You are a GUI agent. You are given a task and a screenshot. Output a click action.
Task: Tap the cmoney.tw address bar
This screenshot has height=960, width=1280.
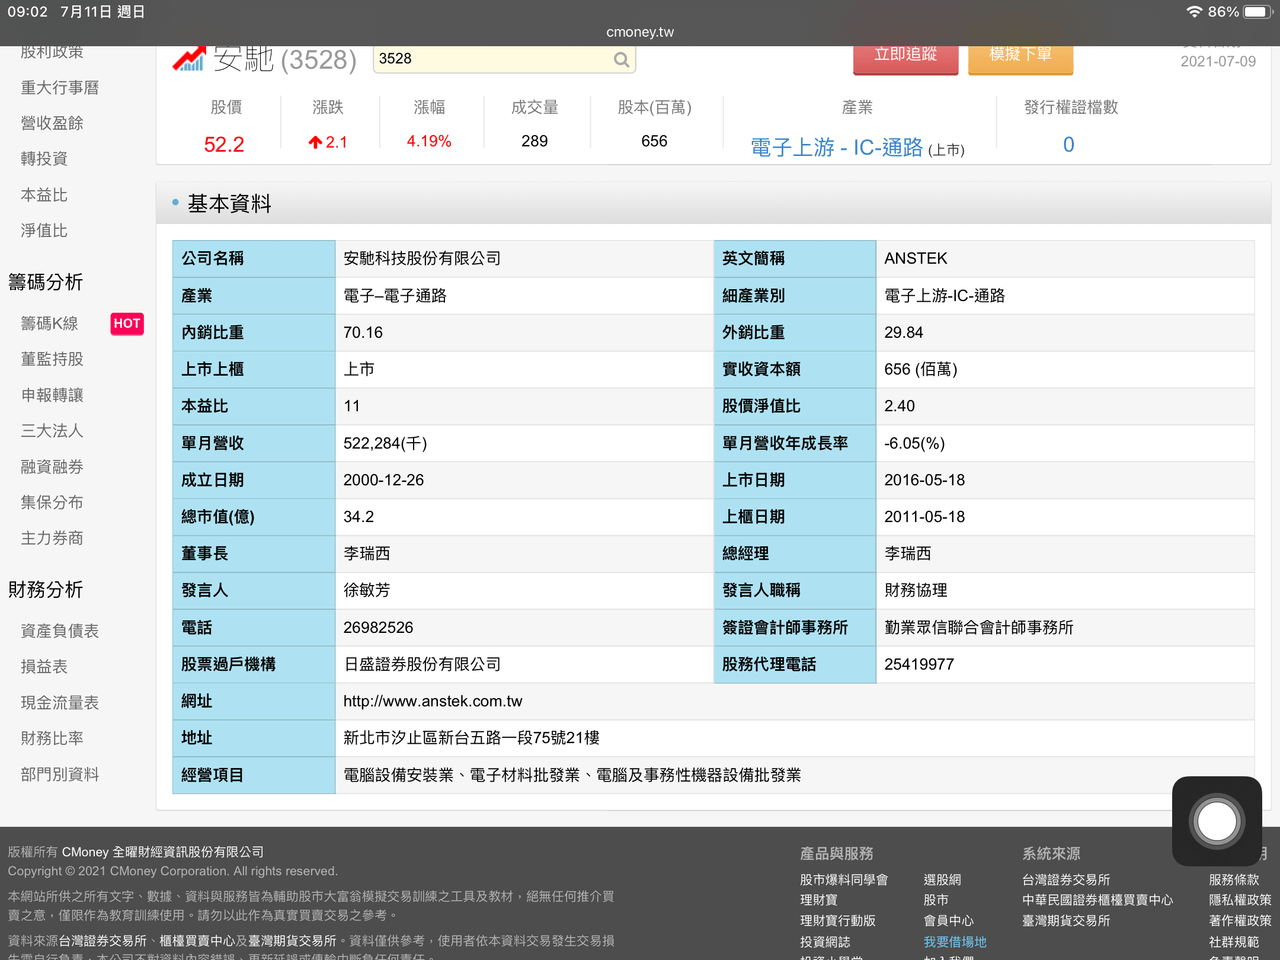point(640,32)
